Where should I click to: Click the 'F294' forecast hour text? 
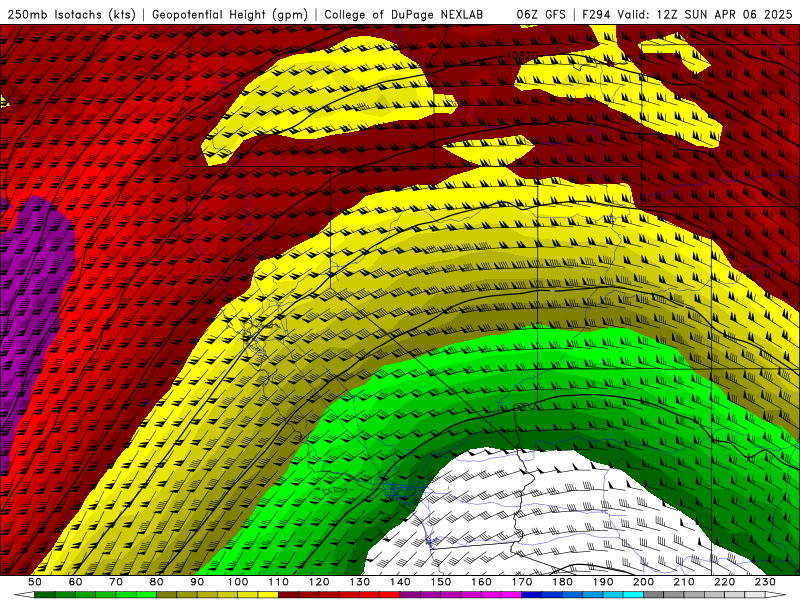[x=596, y=14]
